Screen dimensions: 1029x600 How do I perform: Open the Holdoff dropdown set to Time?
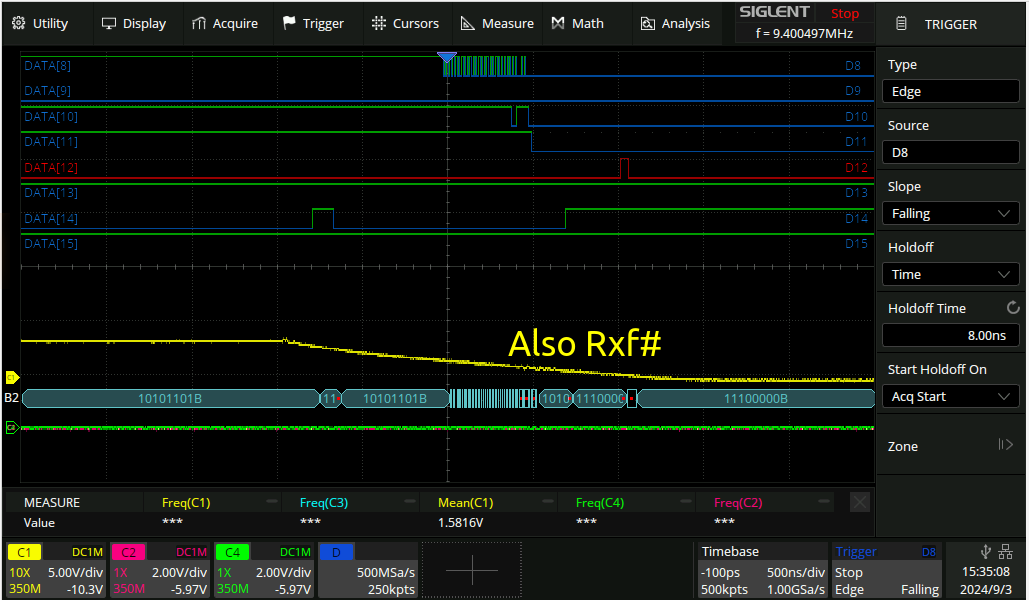[950, 274]
